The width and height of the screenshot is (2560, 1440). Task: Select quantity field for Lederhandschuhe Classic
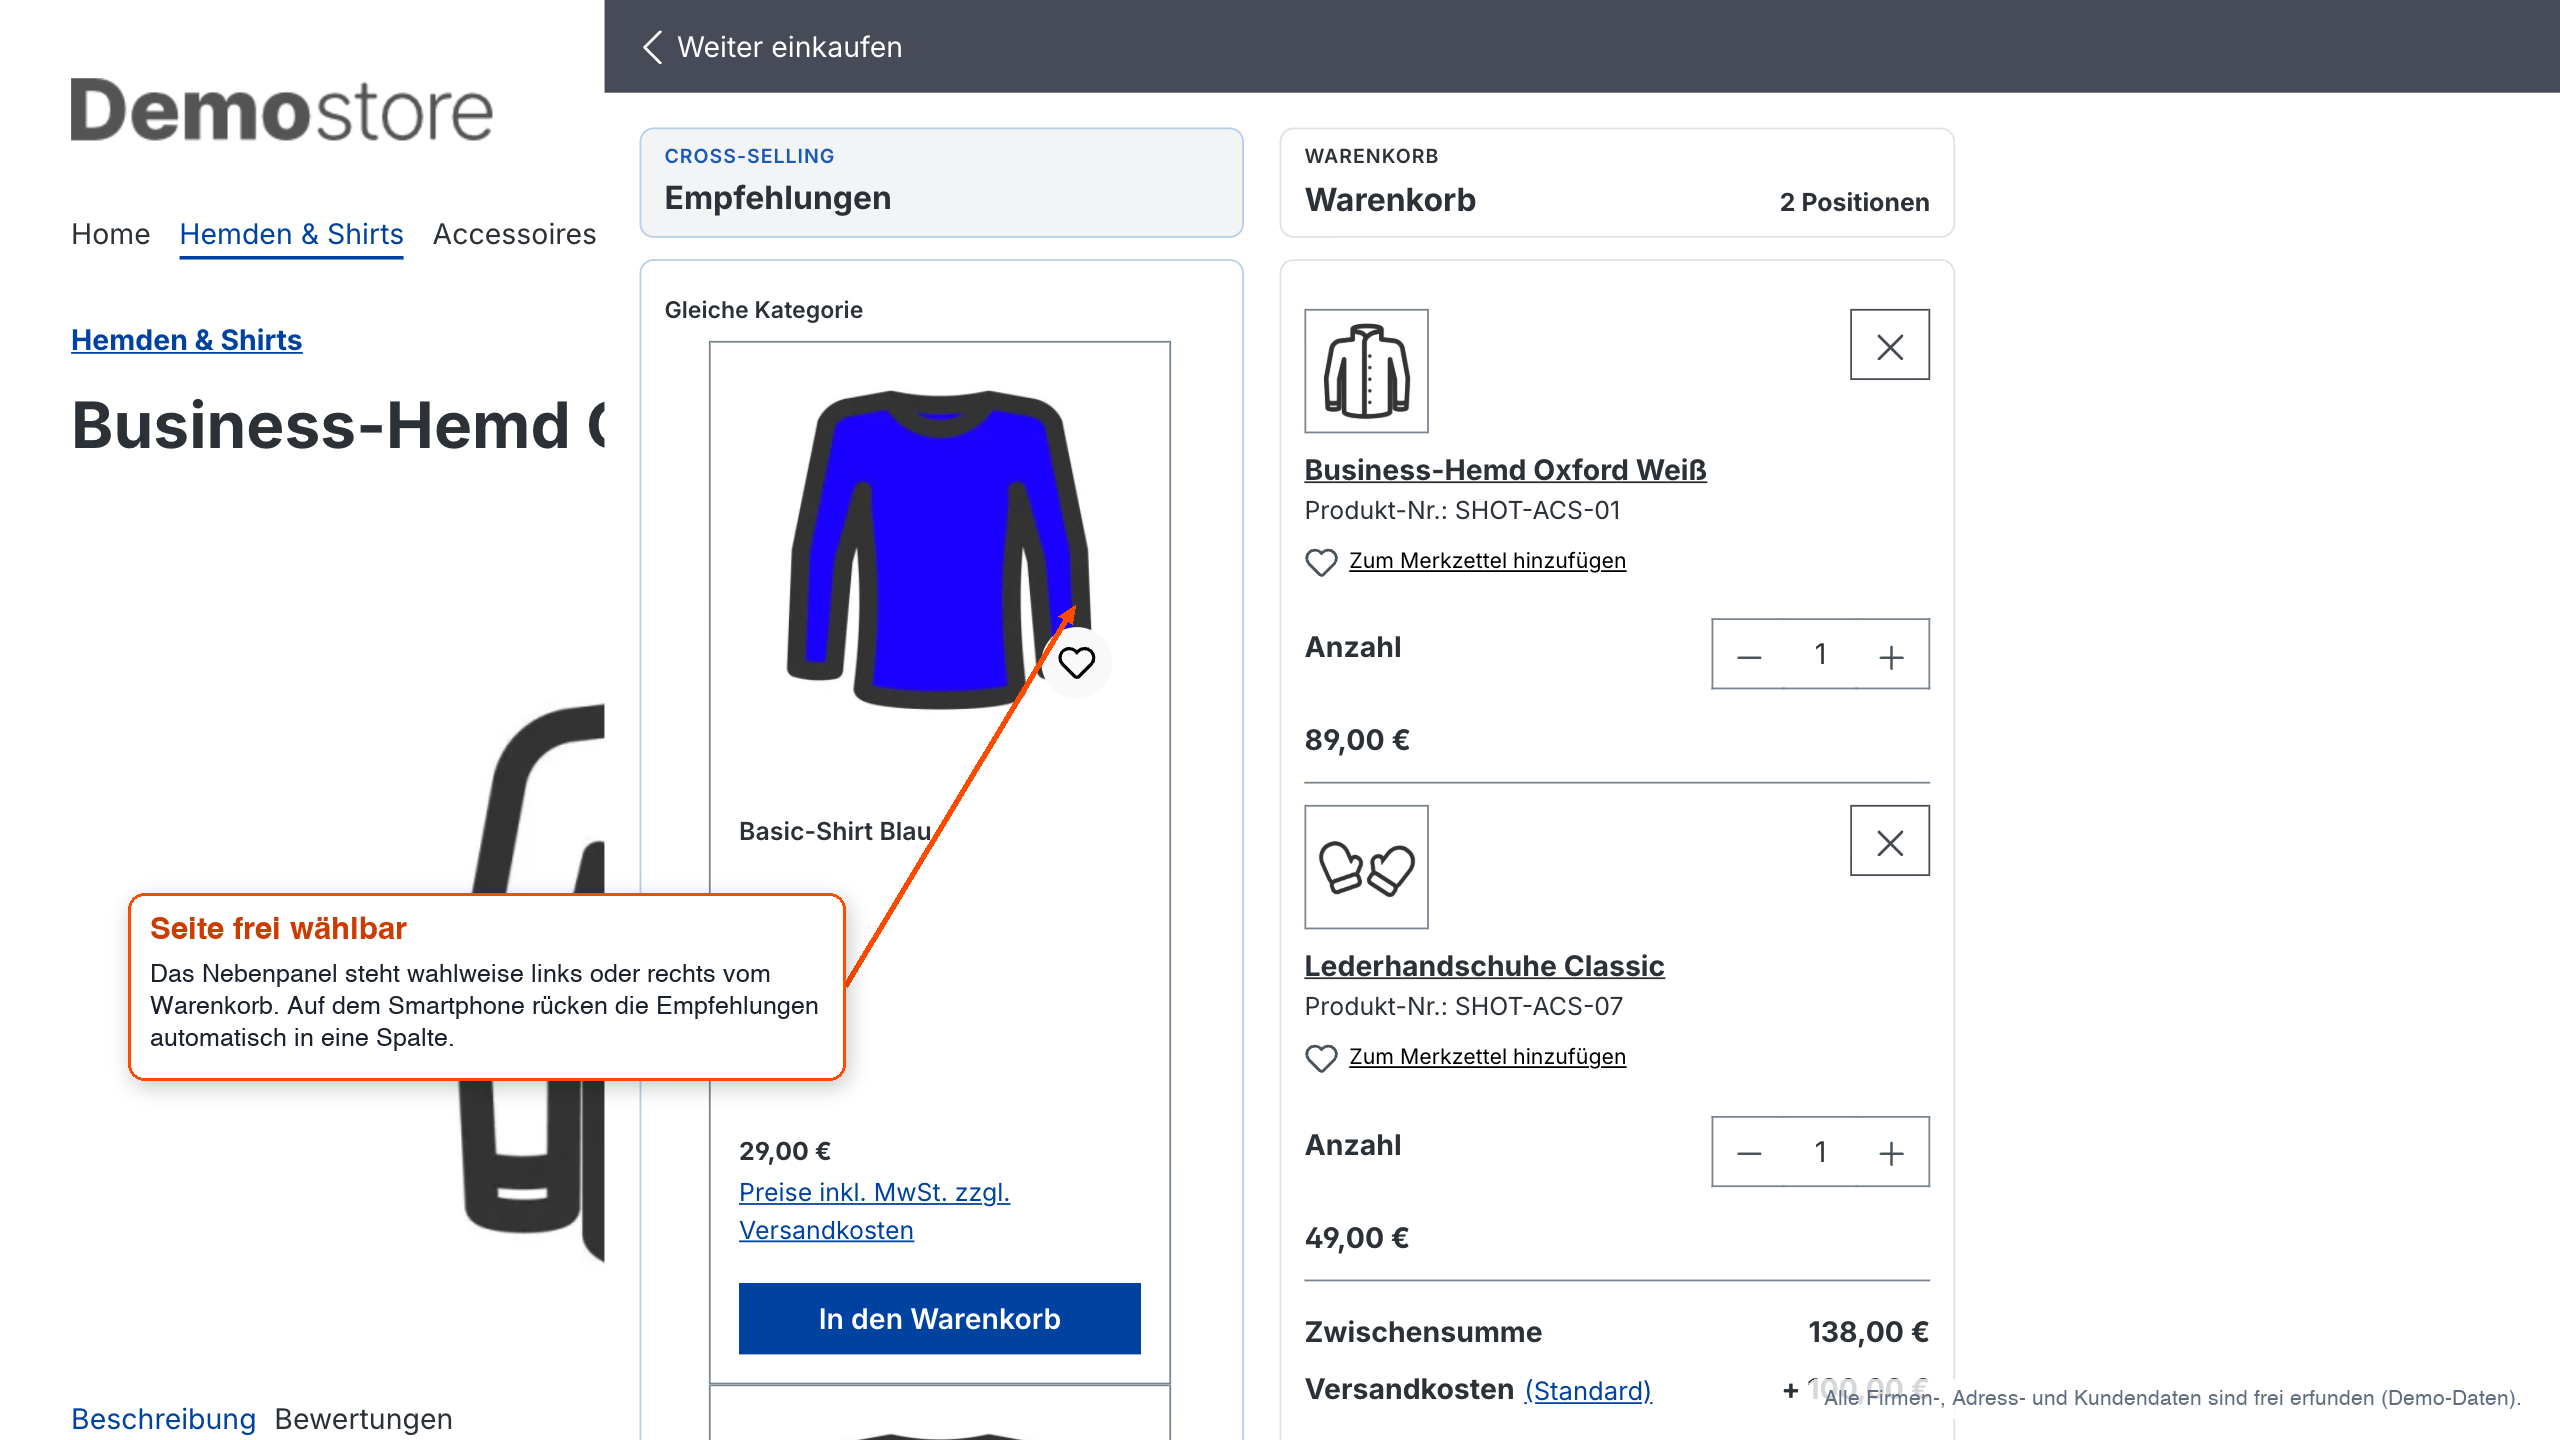pos(1820,1152)
